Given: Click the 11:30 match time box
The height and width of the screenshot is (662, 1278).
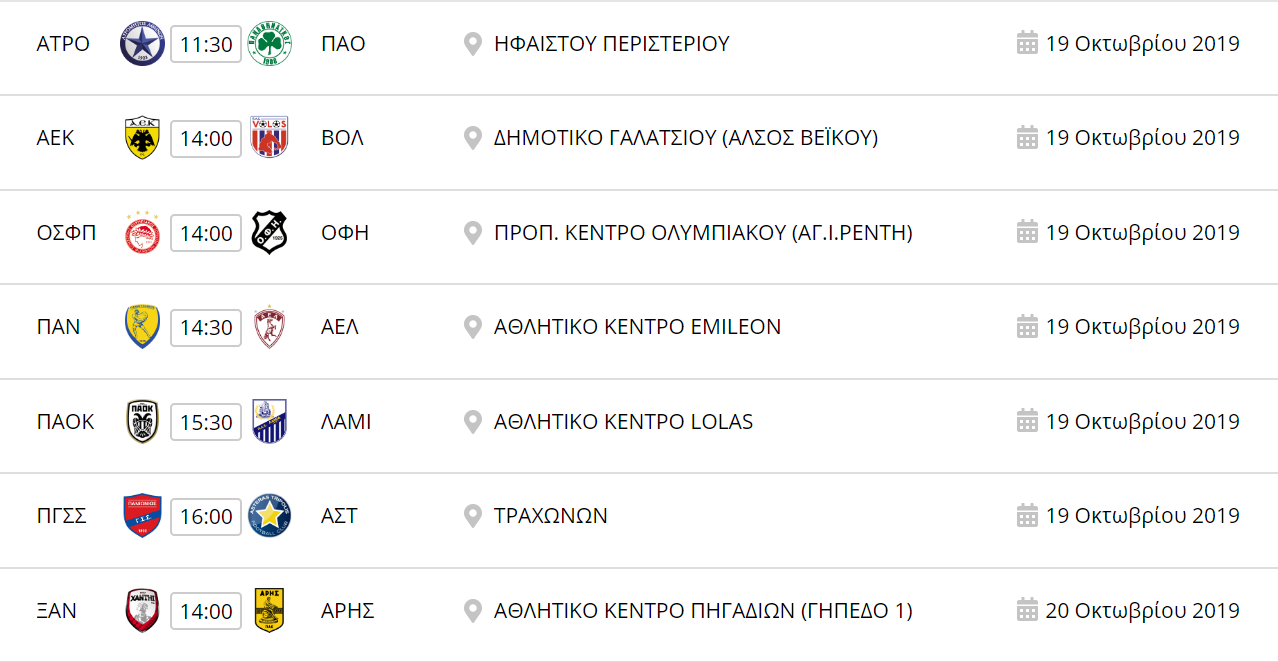Looking at the screenshot, I should [206, 44].
